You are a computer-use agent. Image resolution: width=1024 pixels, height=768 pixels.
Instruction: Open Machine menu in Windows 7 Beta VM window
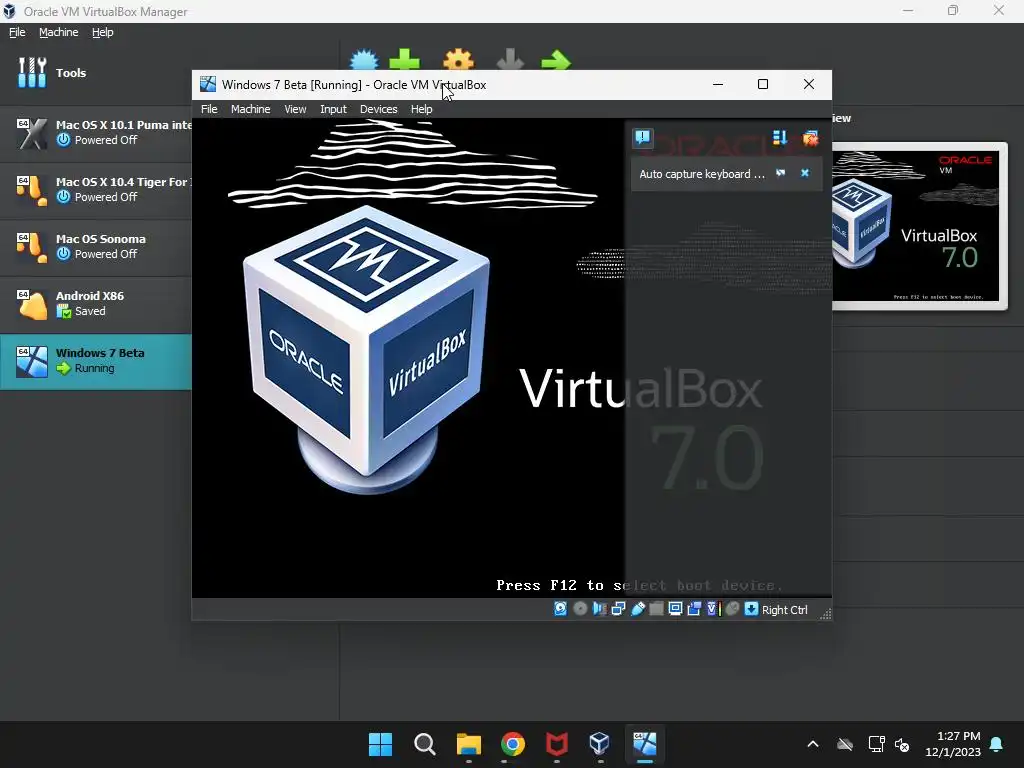[250, 109]
